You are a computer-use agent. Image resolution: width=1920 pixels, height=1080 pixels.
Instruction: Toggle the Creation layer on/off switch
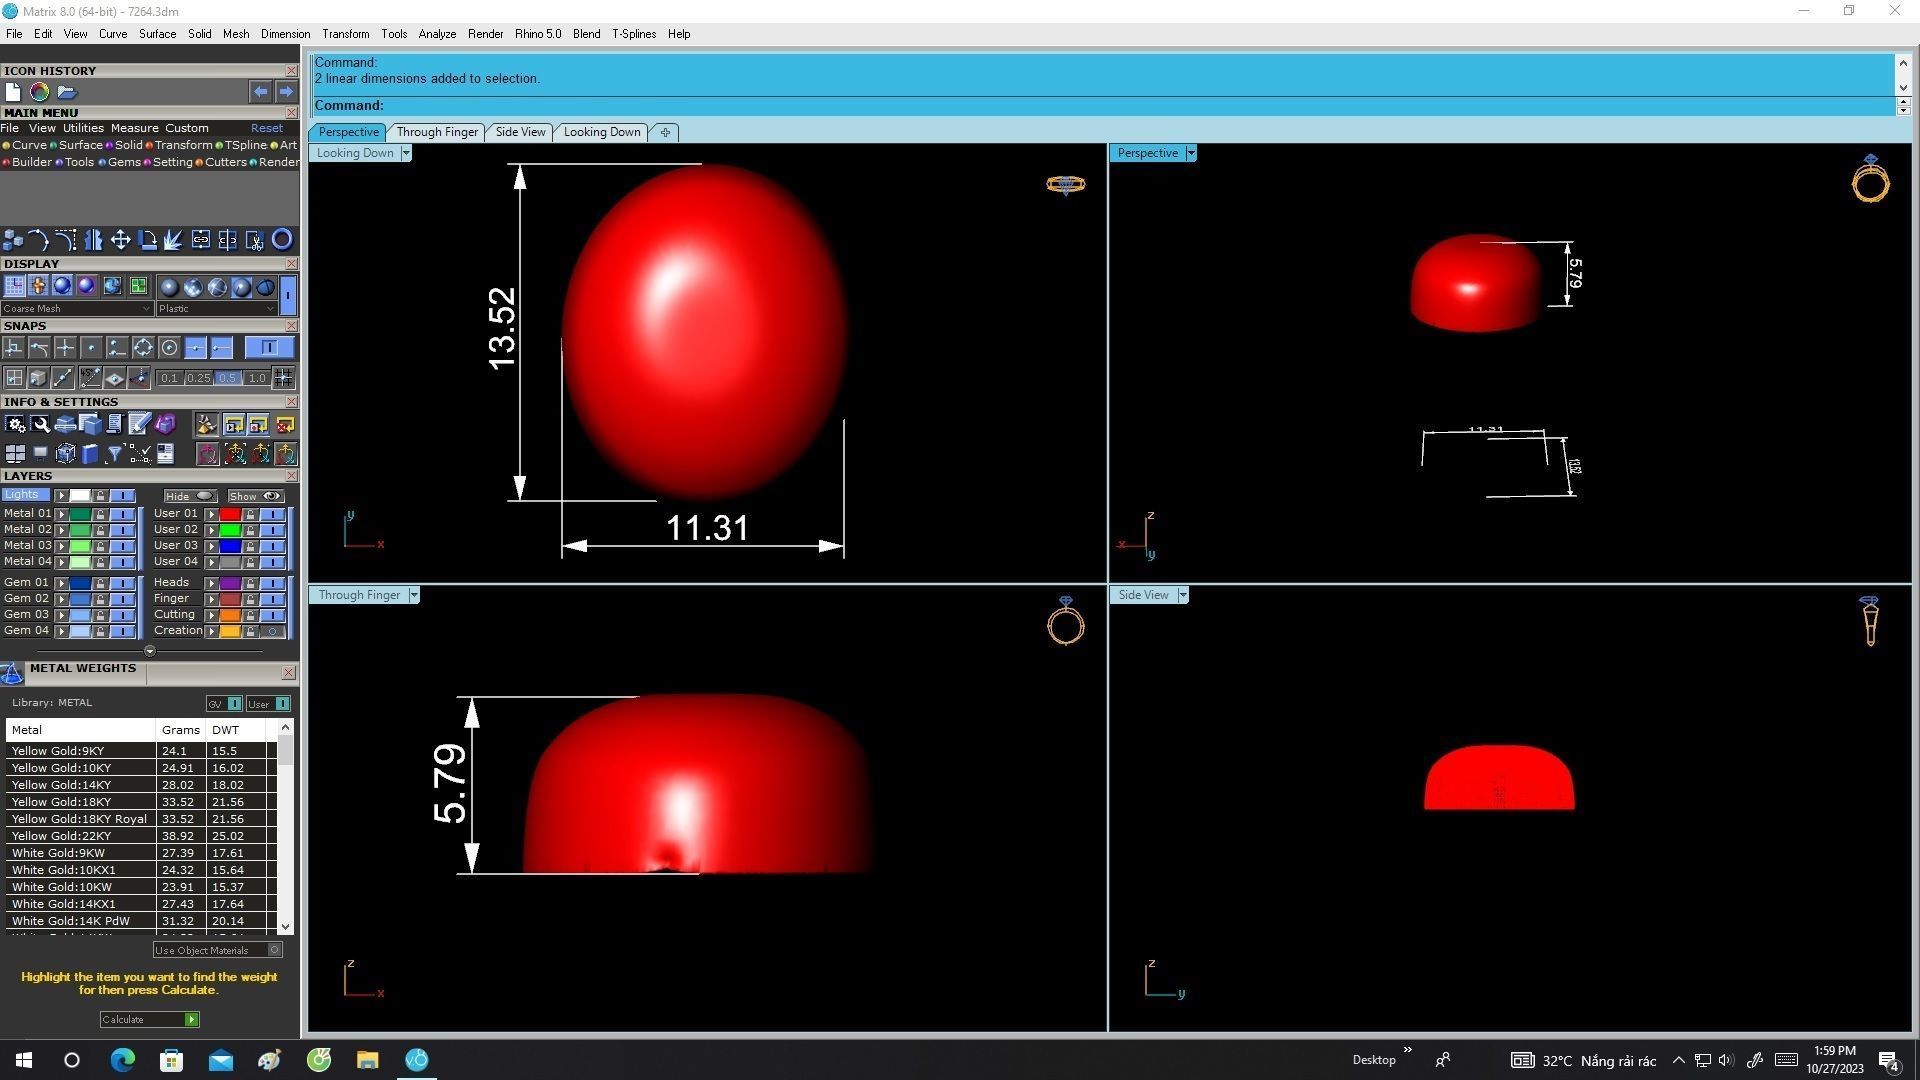pyautogui.click(x=272, y=631)
